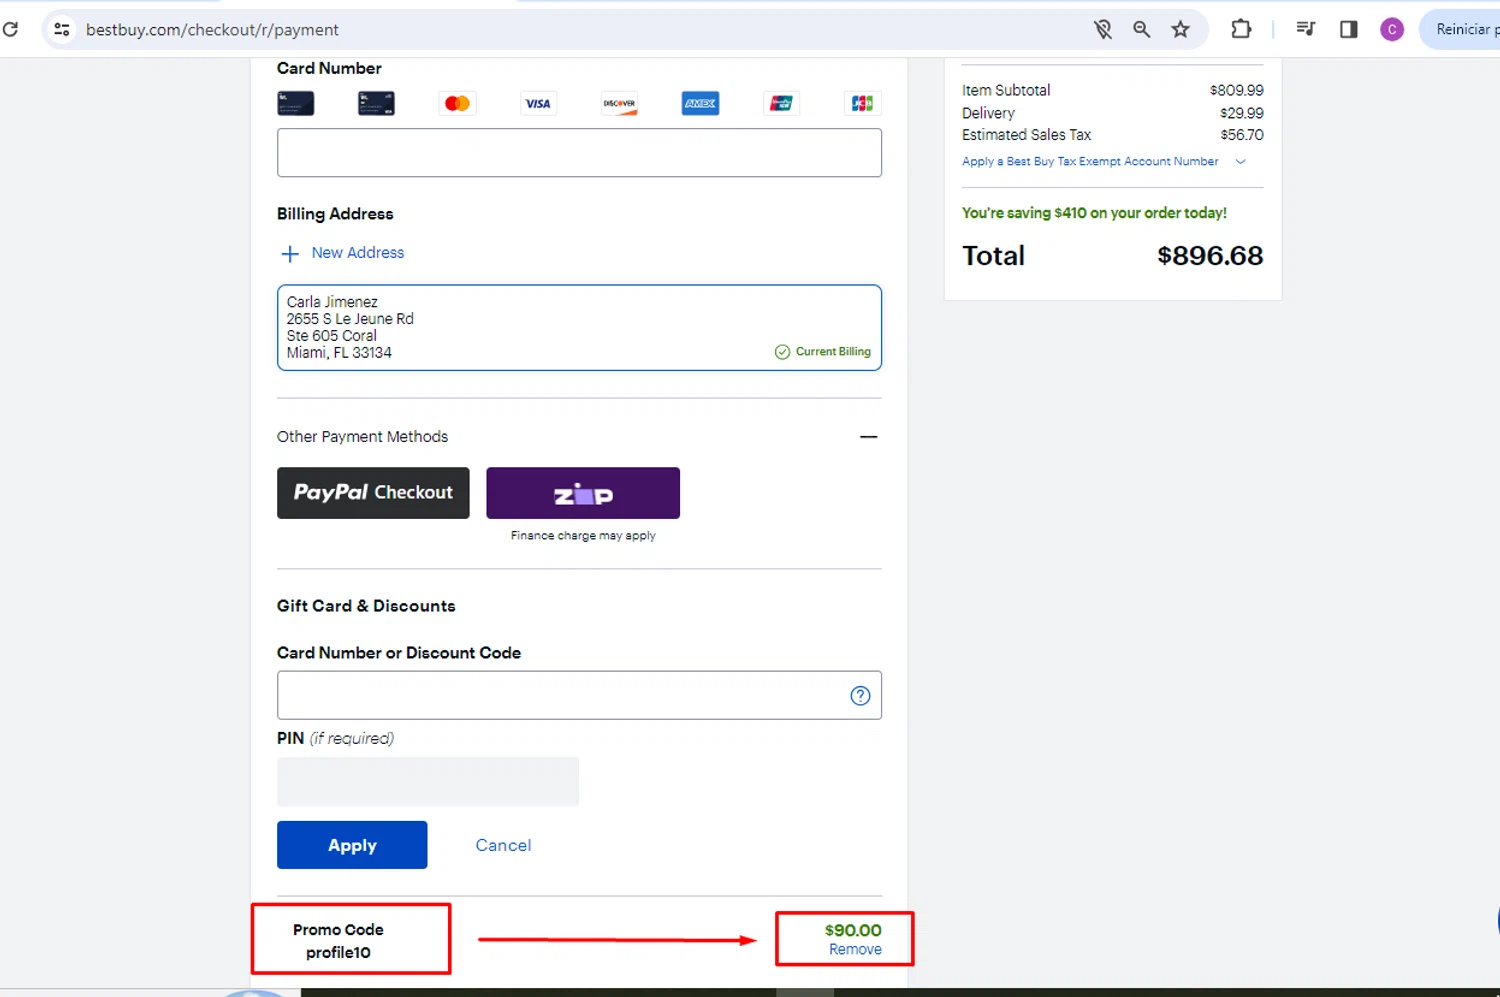Open Apply a Best Buy Tax Exempt Account Number
Viewport: 1500px width, 997px height.
[1090, 162]
